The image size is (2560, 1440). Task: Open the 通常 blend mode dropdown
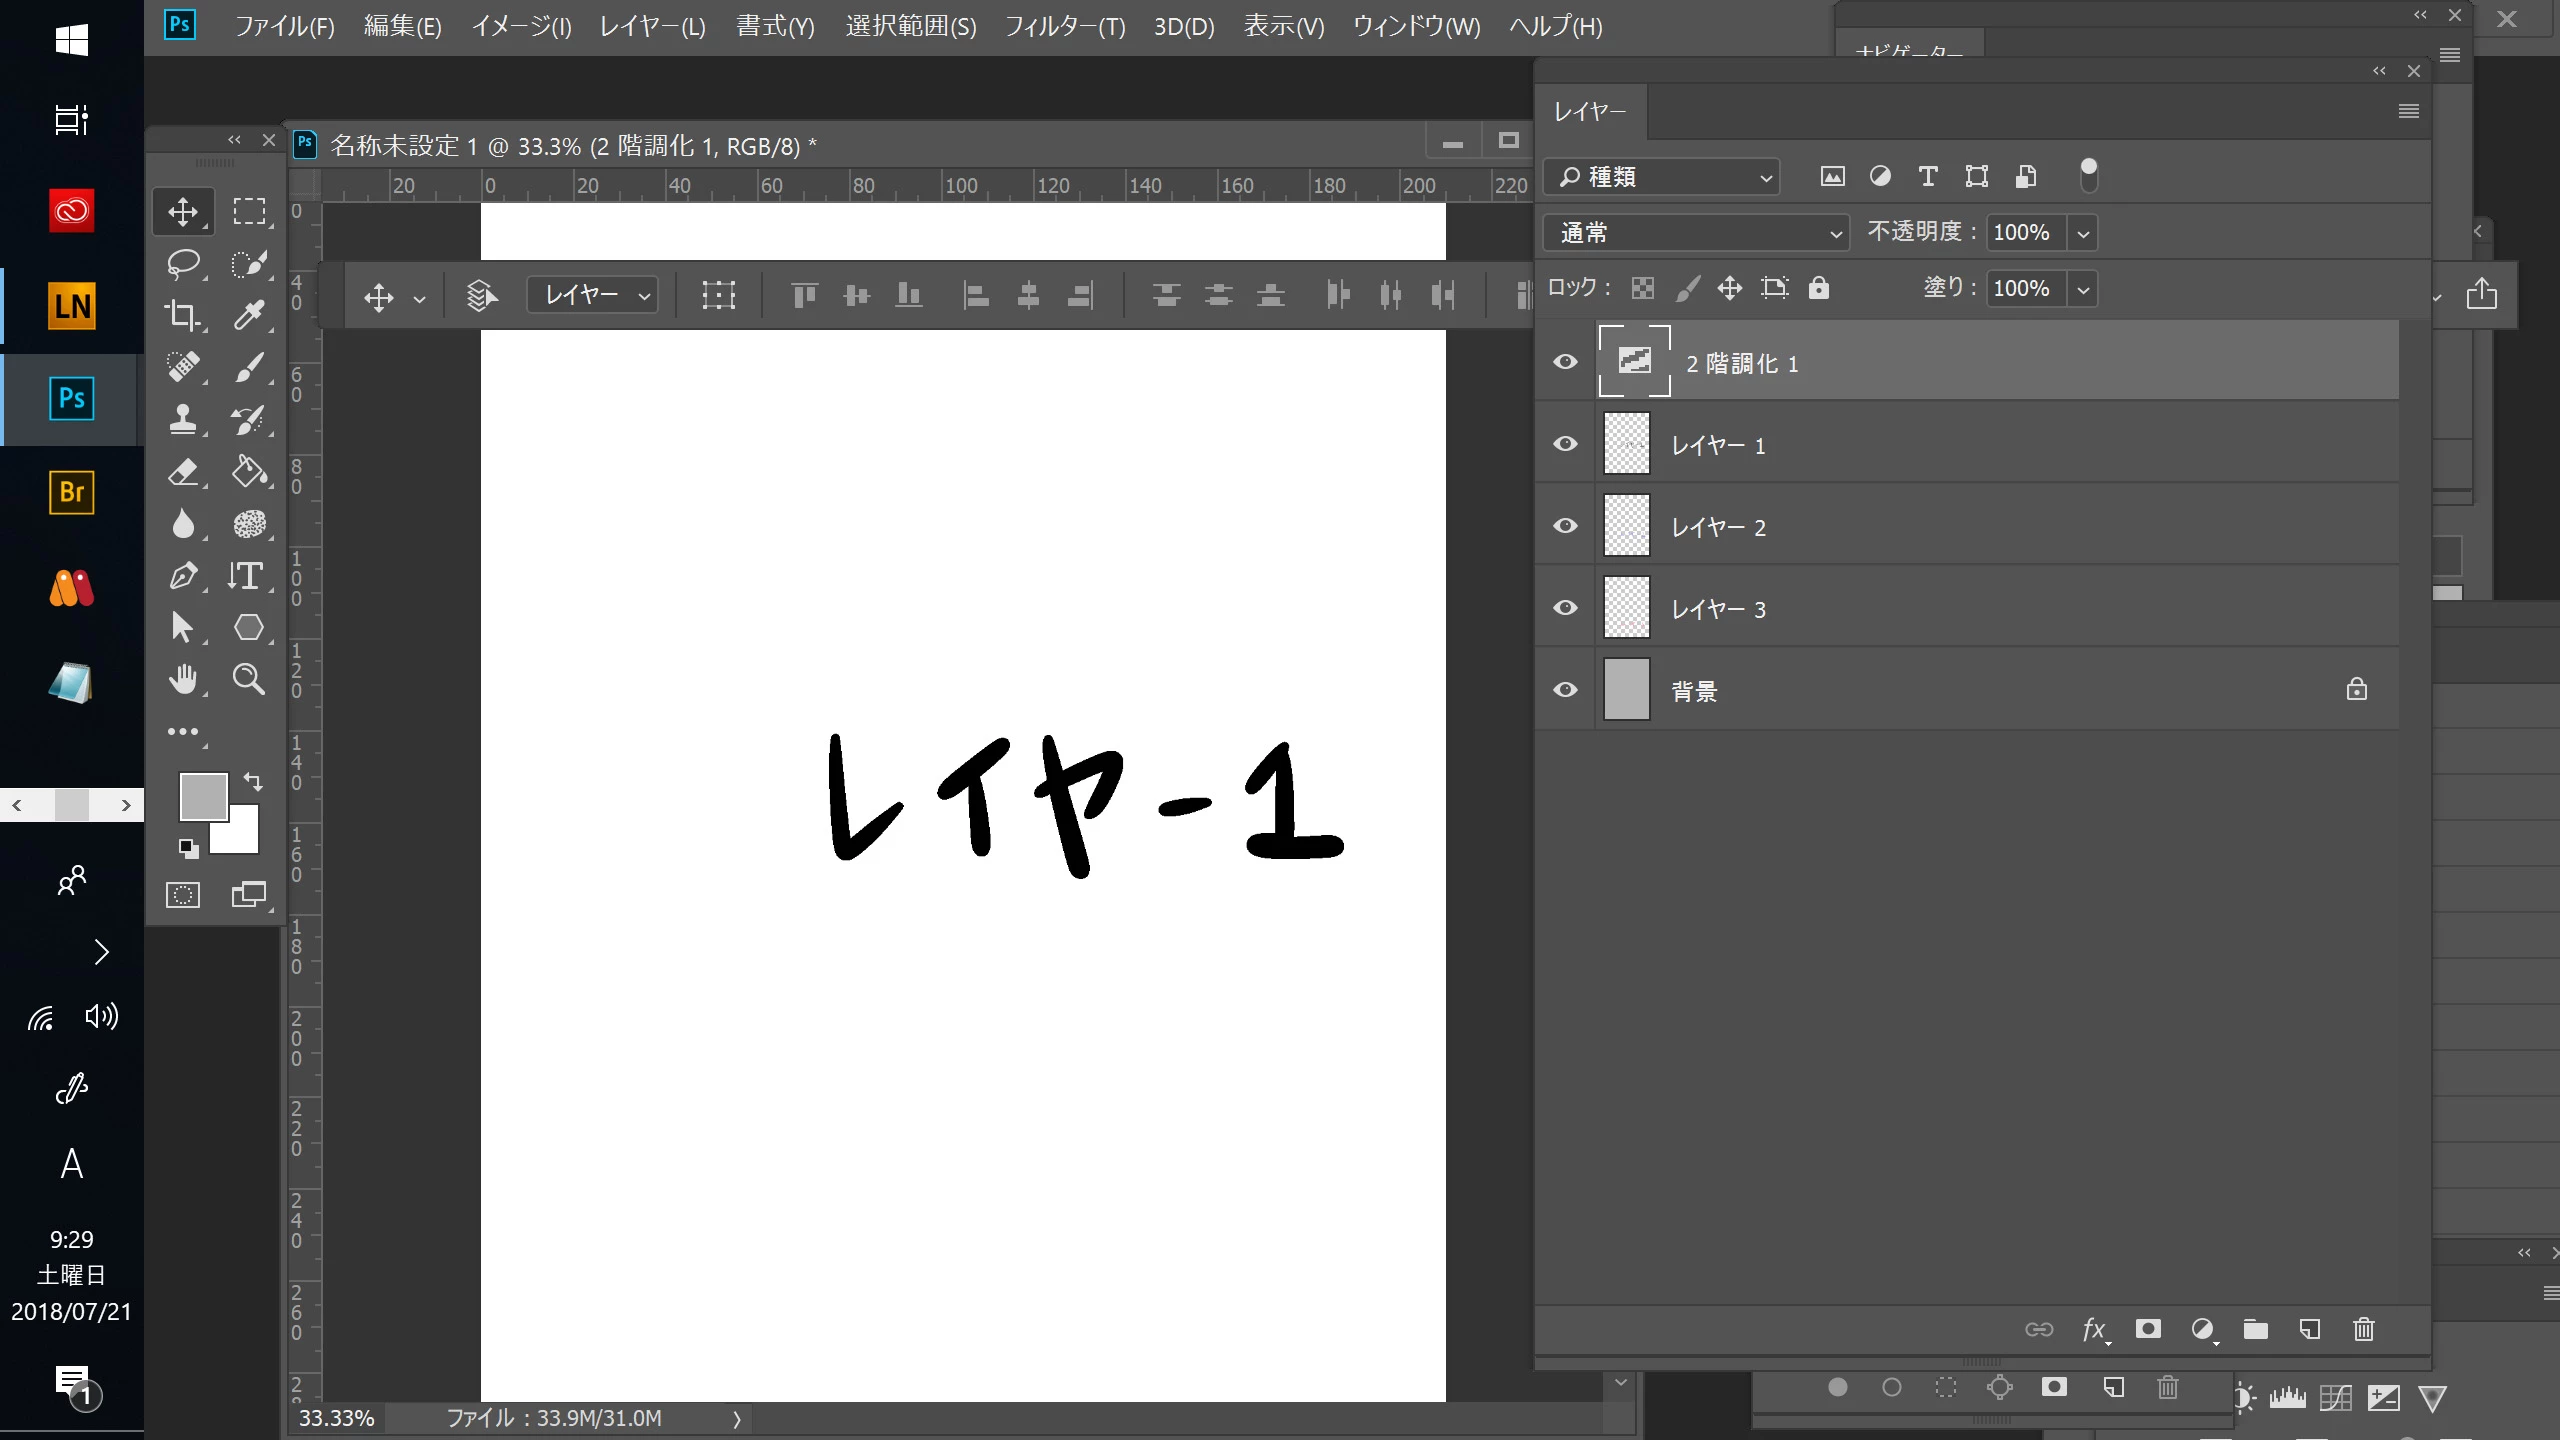pyautogui.click(x=1697, y=233)
